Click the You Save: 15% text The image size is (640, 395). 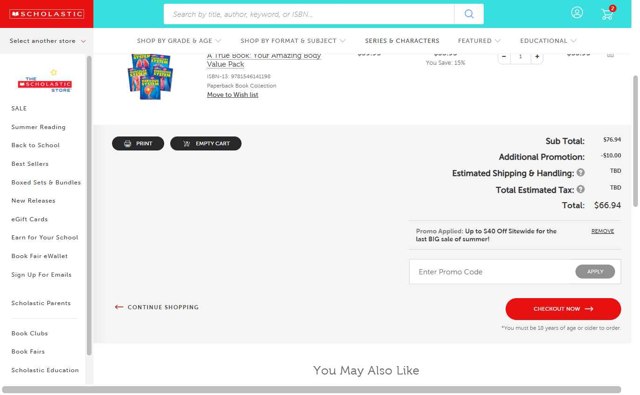[x=445, y=63]
